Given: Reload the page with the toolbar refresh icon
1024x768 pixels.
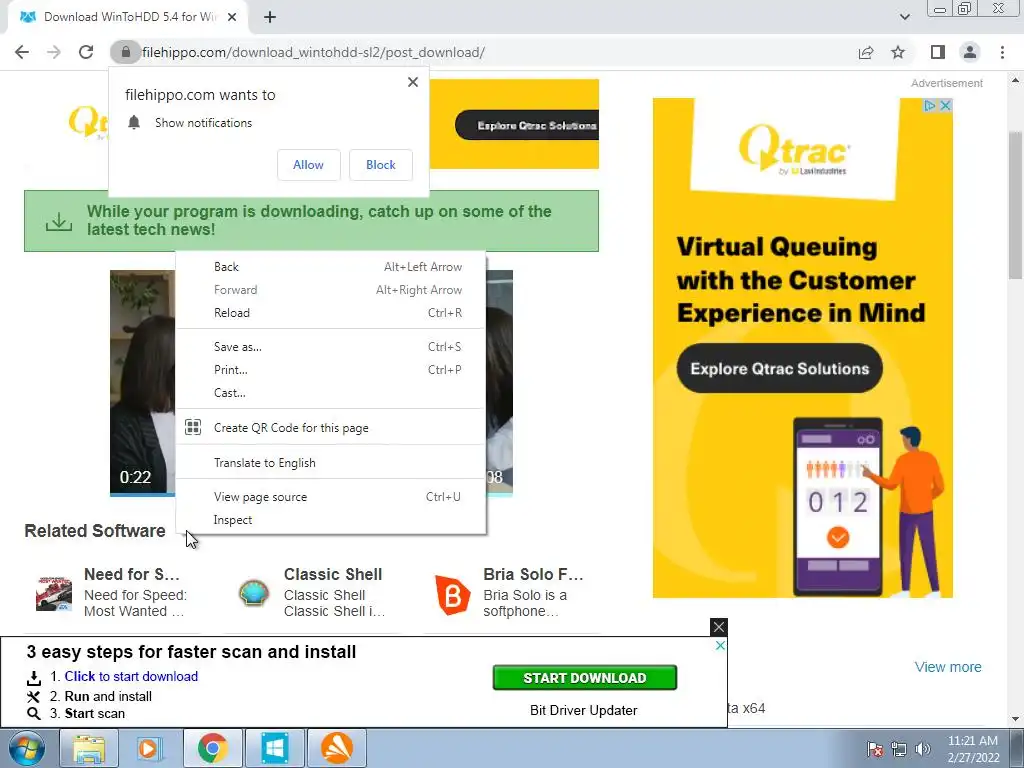Looking at the screenshot, I should point(86,52).
